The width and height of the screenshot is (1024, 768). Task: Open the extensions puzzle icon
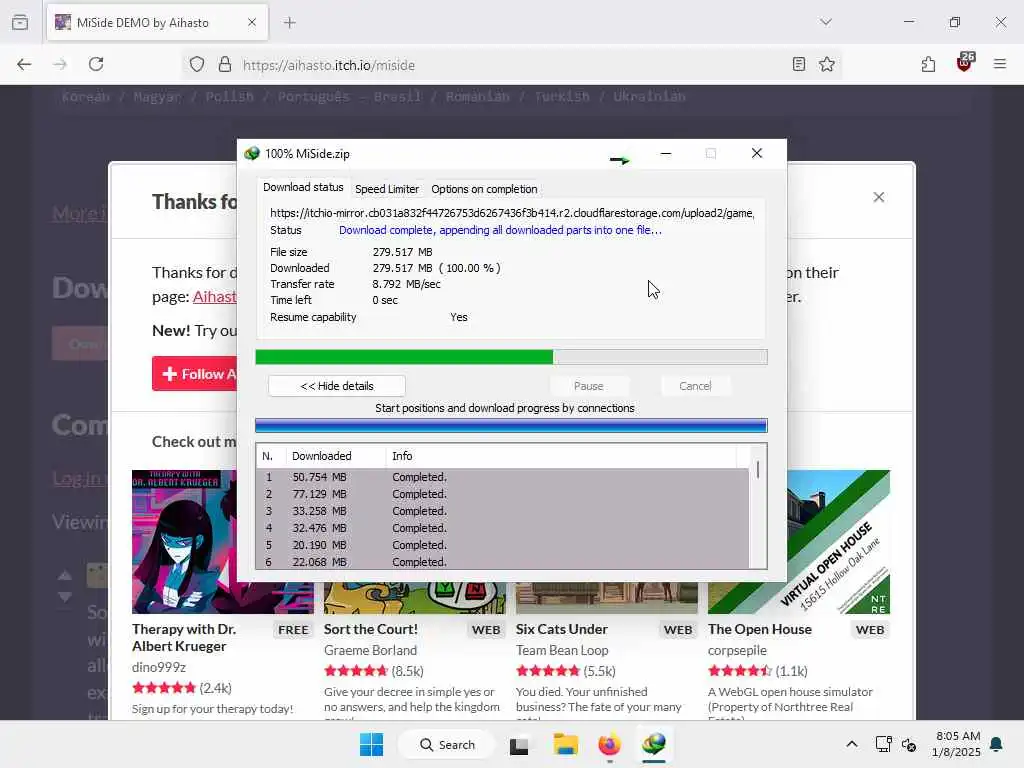[928, 64]
